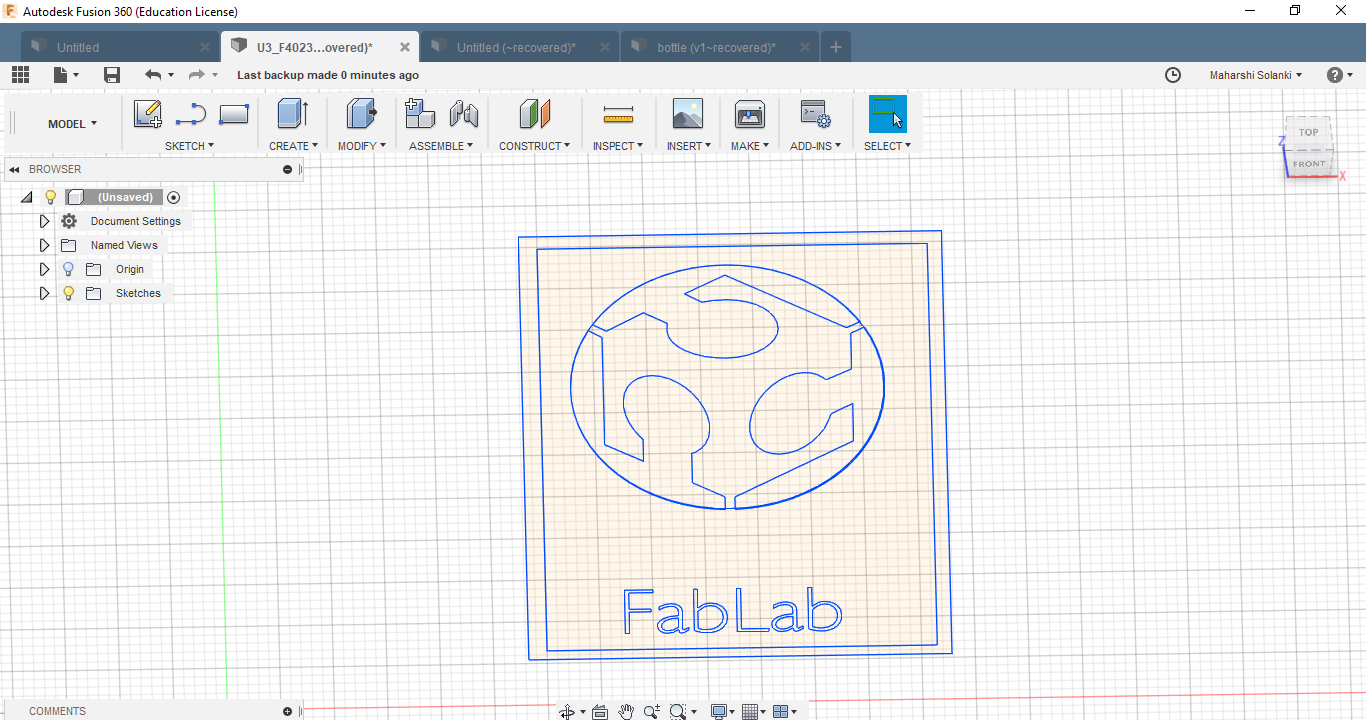
Task: Open the MODIFY menu
Action: (x=361, y=146)
